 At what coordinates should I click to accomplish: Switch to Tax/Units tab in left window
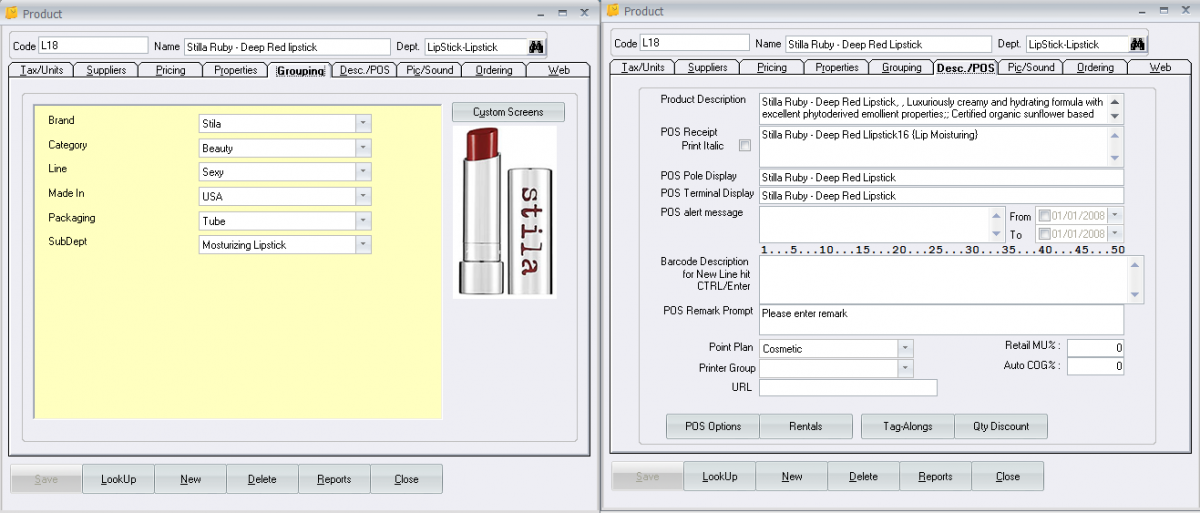pyautogui.click(x=41, y=70)
